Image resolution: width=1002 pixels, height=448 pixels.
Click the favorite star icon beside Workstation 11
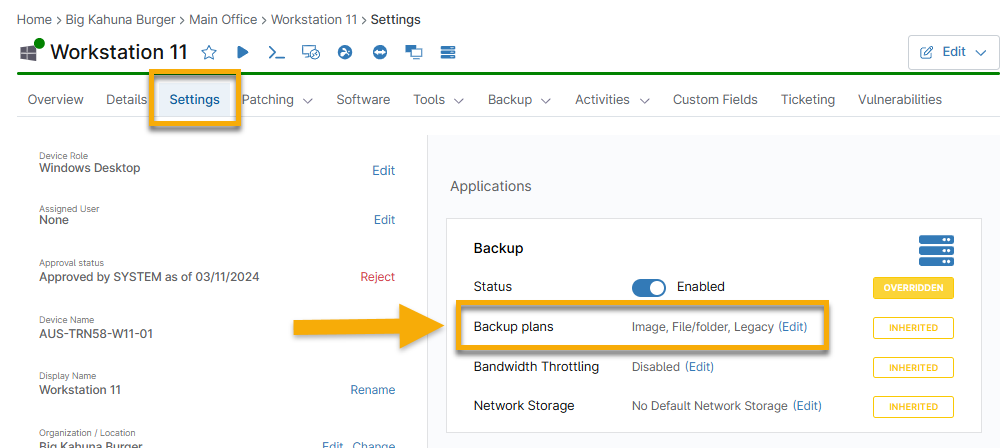(209, 52)
